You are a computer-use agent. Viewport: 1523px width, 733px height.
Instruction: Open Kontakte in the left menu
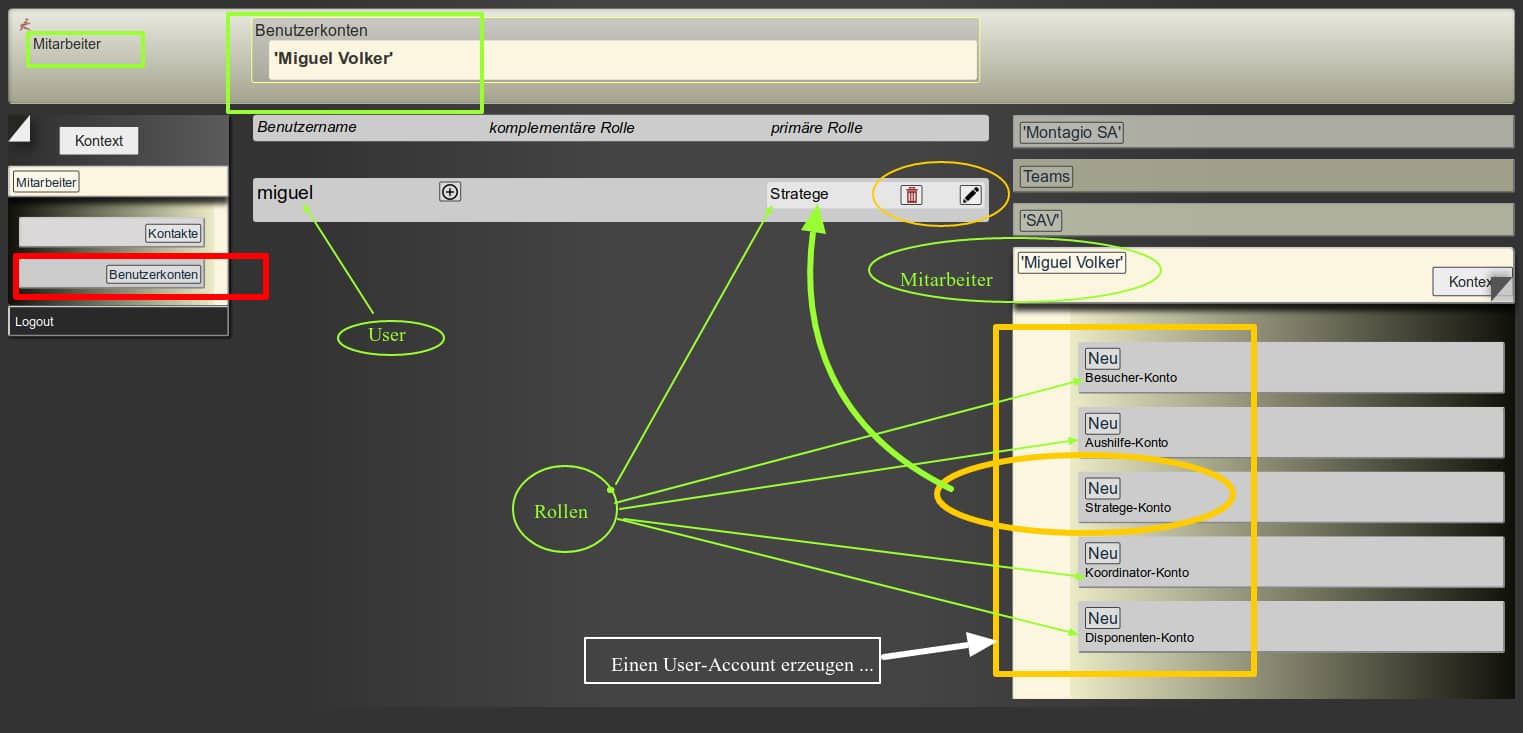pyautogui.click(x=174, y=233)
